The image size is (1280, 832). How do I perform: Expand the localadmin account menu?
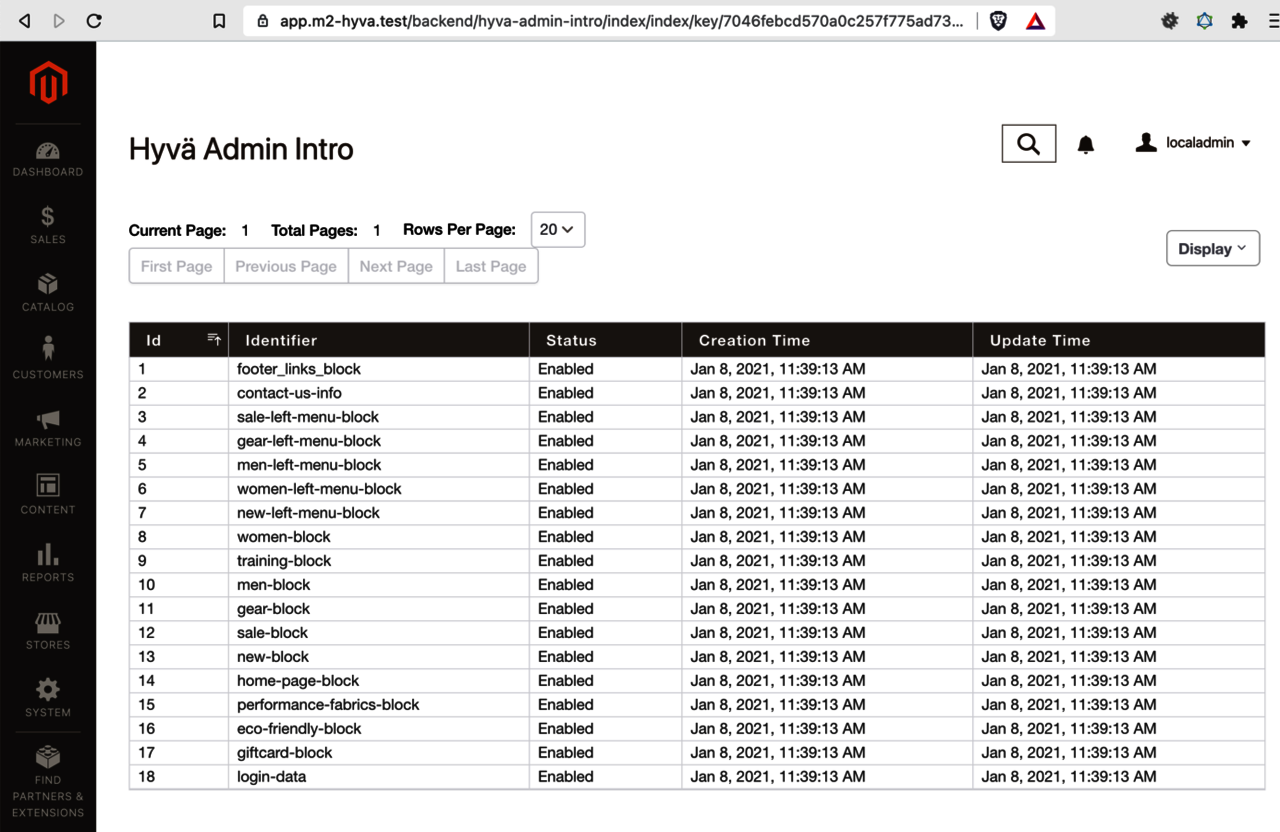1194,143
